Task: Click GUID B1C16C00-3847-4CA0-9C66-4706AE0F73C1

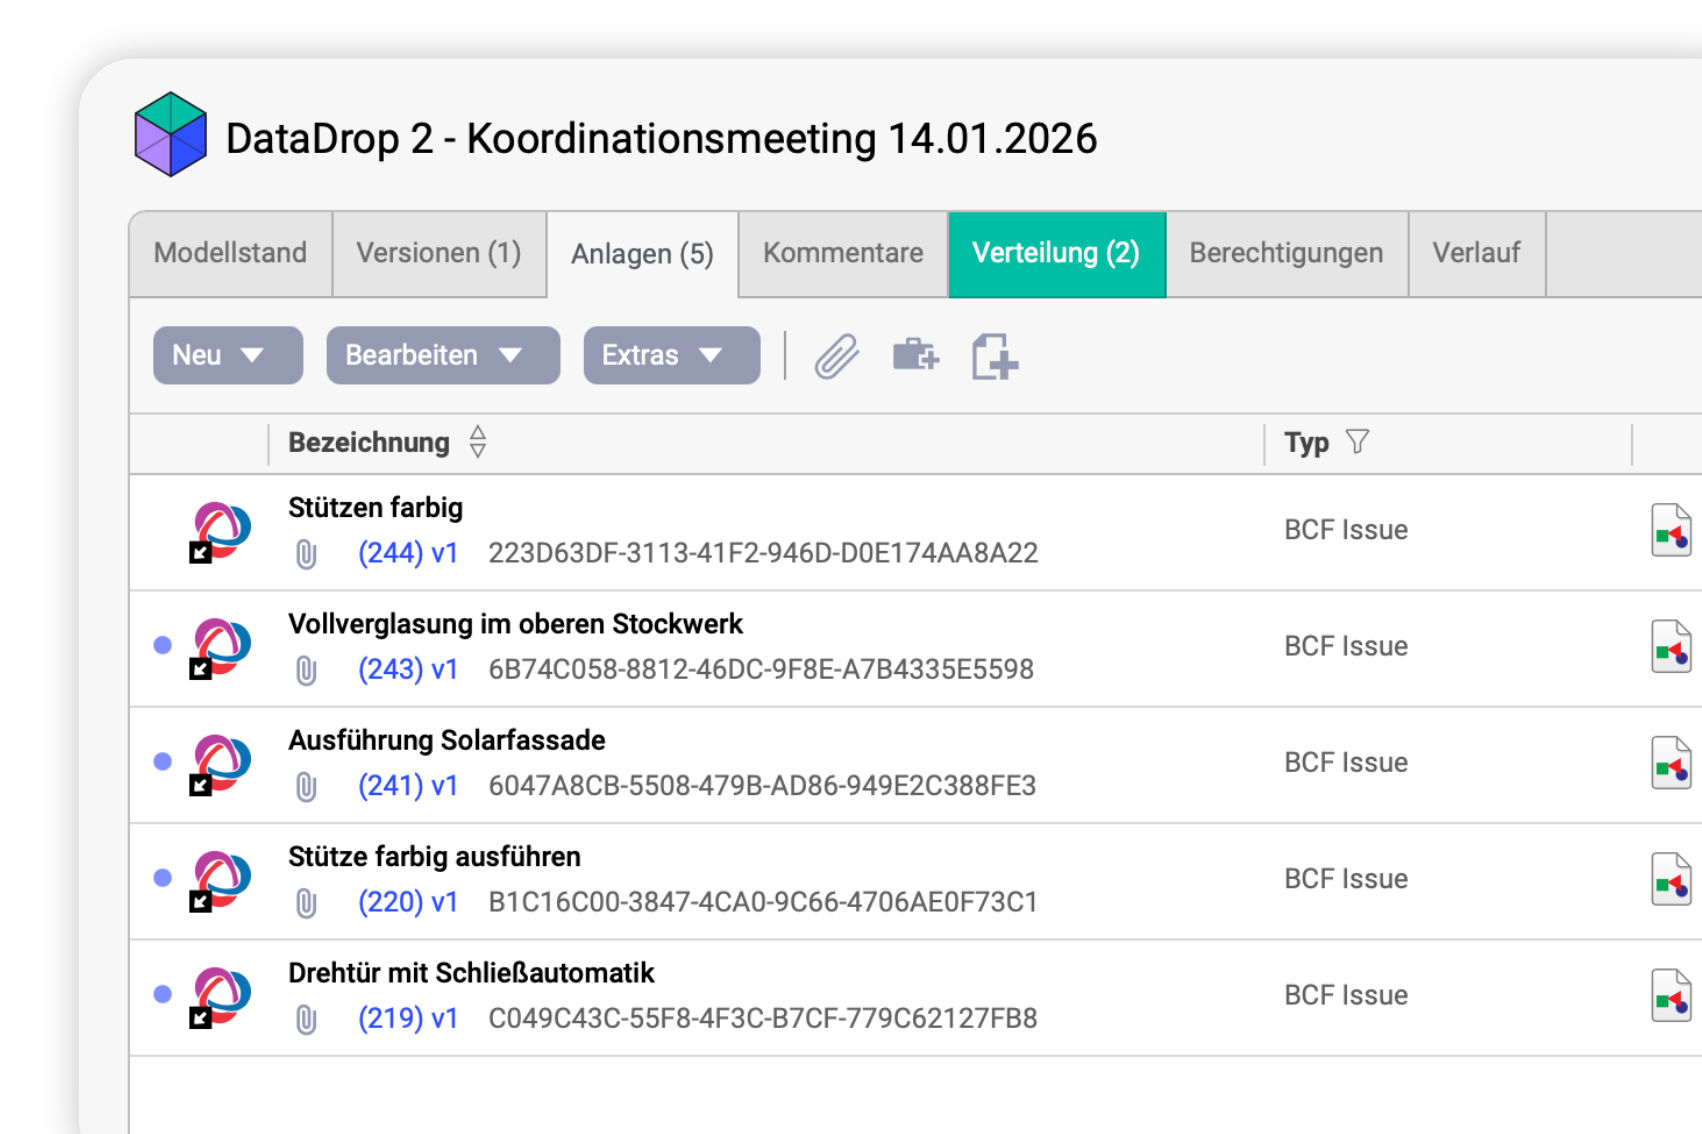Action: coord(763,902)
